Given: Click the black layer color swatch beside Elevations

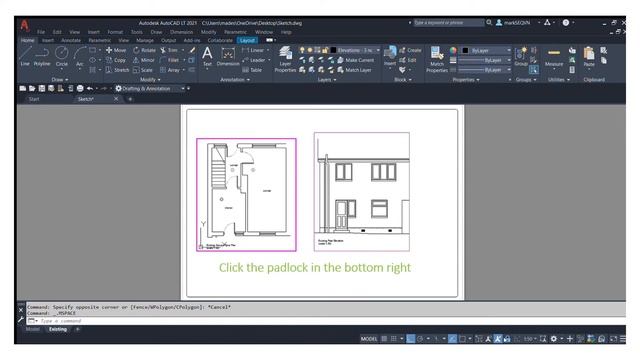Looking at the screenshot, I should point(333,50).
